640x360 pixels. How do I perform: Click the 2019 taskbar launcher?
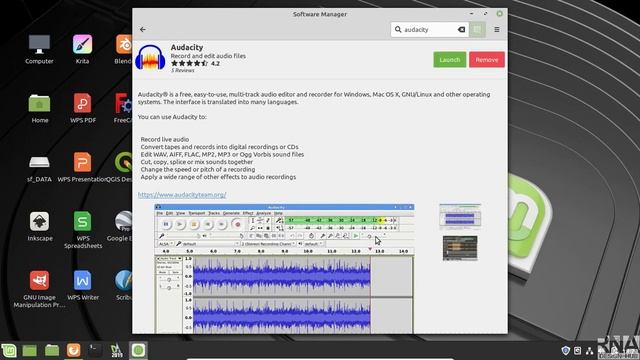(117, 351)
